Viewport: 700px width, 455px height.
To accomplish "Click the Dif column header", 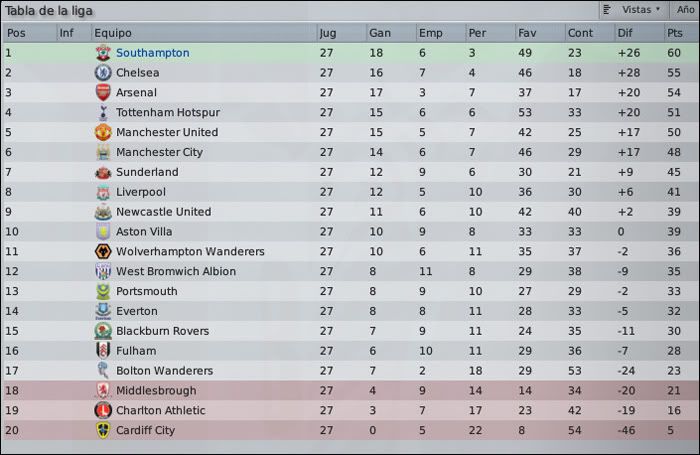I will [625, 33].
